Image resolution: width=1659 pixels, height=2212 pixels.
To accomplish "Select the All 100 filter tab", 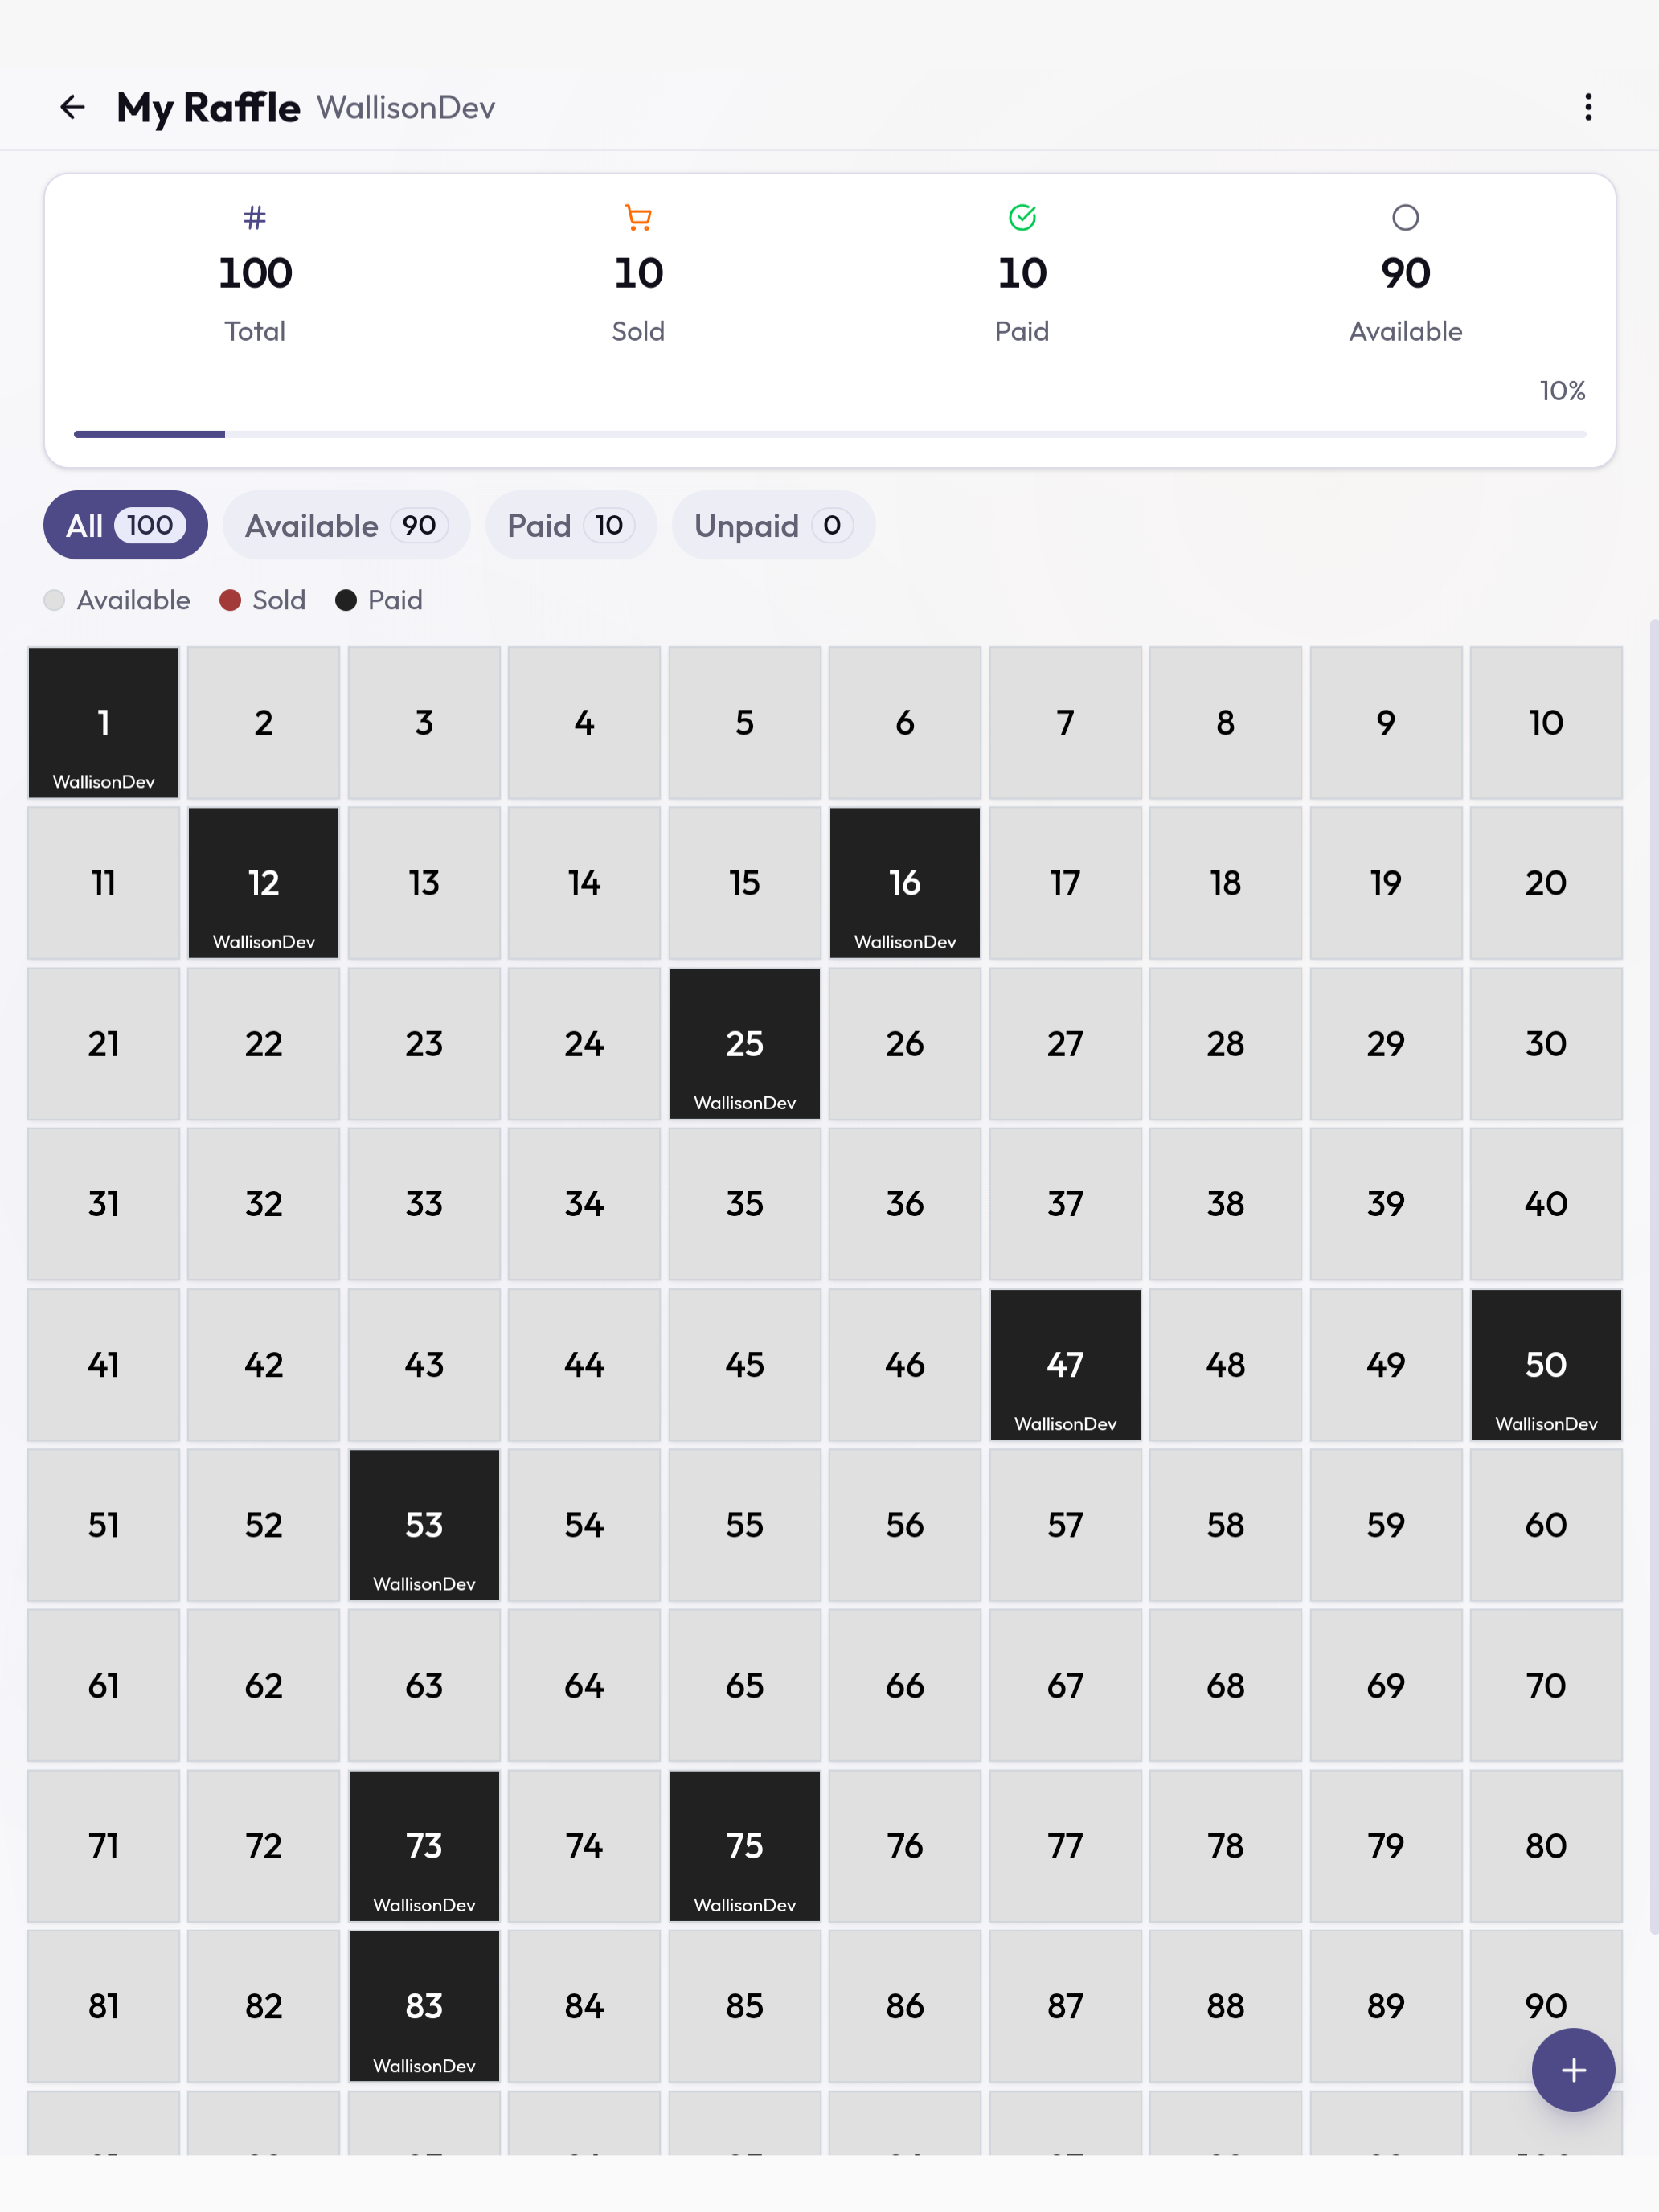I will (126, 525).
